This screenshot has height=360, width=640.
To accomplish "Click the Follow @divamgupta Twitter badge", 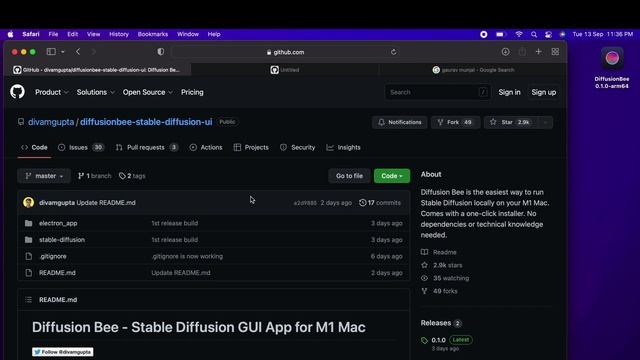I will point(62,352).
